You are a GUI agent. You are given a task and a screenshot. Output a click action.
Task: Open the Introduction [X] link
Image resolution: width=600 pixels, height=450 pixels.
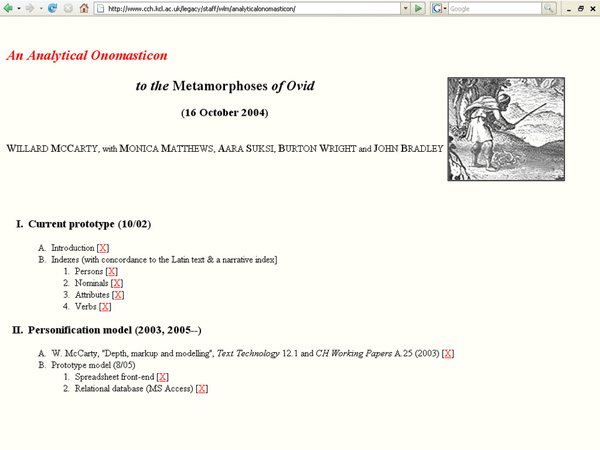[x=103, y=247]
